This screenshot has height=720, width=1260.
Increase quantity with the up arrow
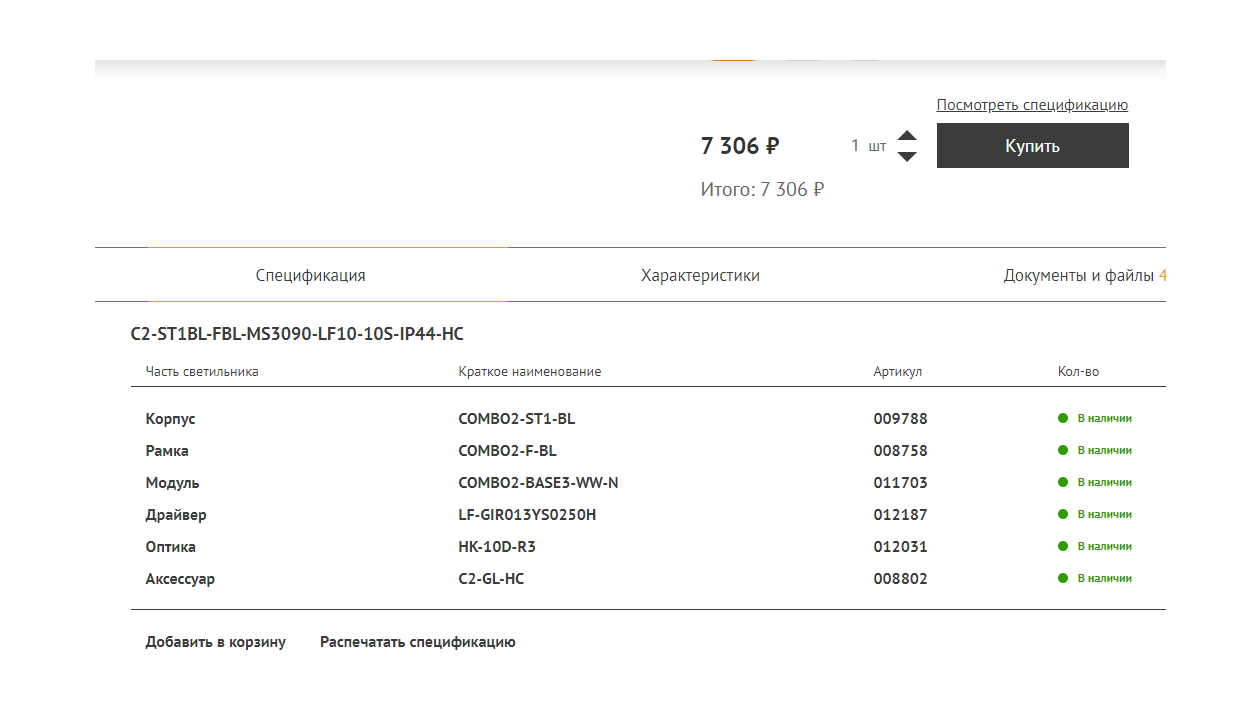tap(907, 136)
